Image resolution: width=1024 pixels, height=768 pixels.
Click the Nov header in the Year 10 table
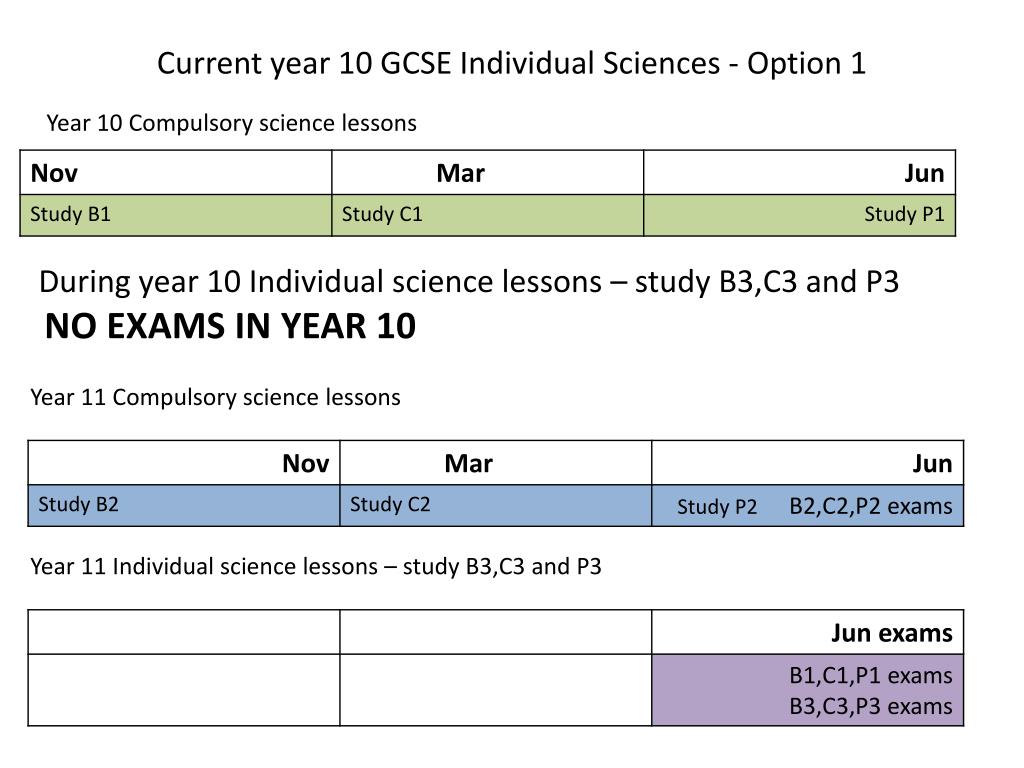pos(54,173)
